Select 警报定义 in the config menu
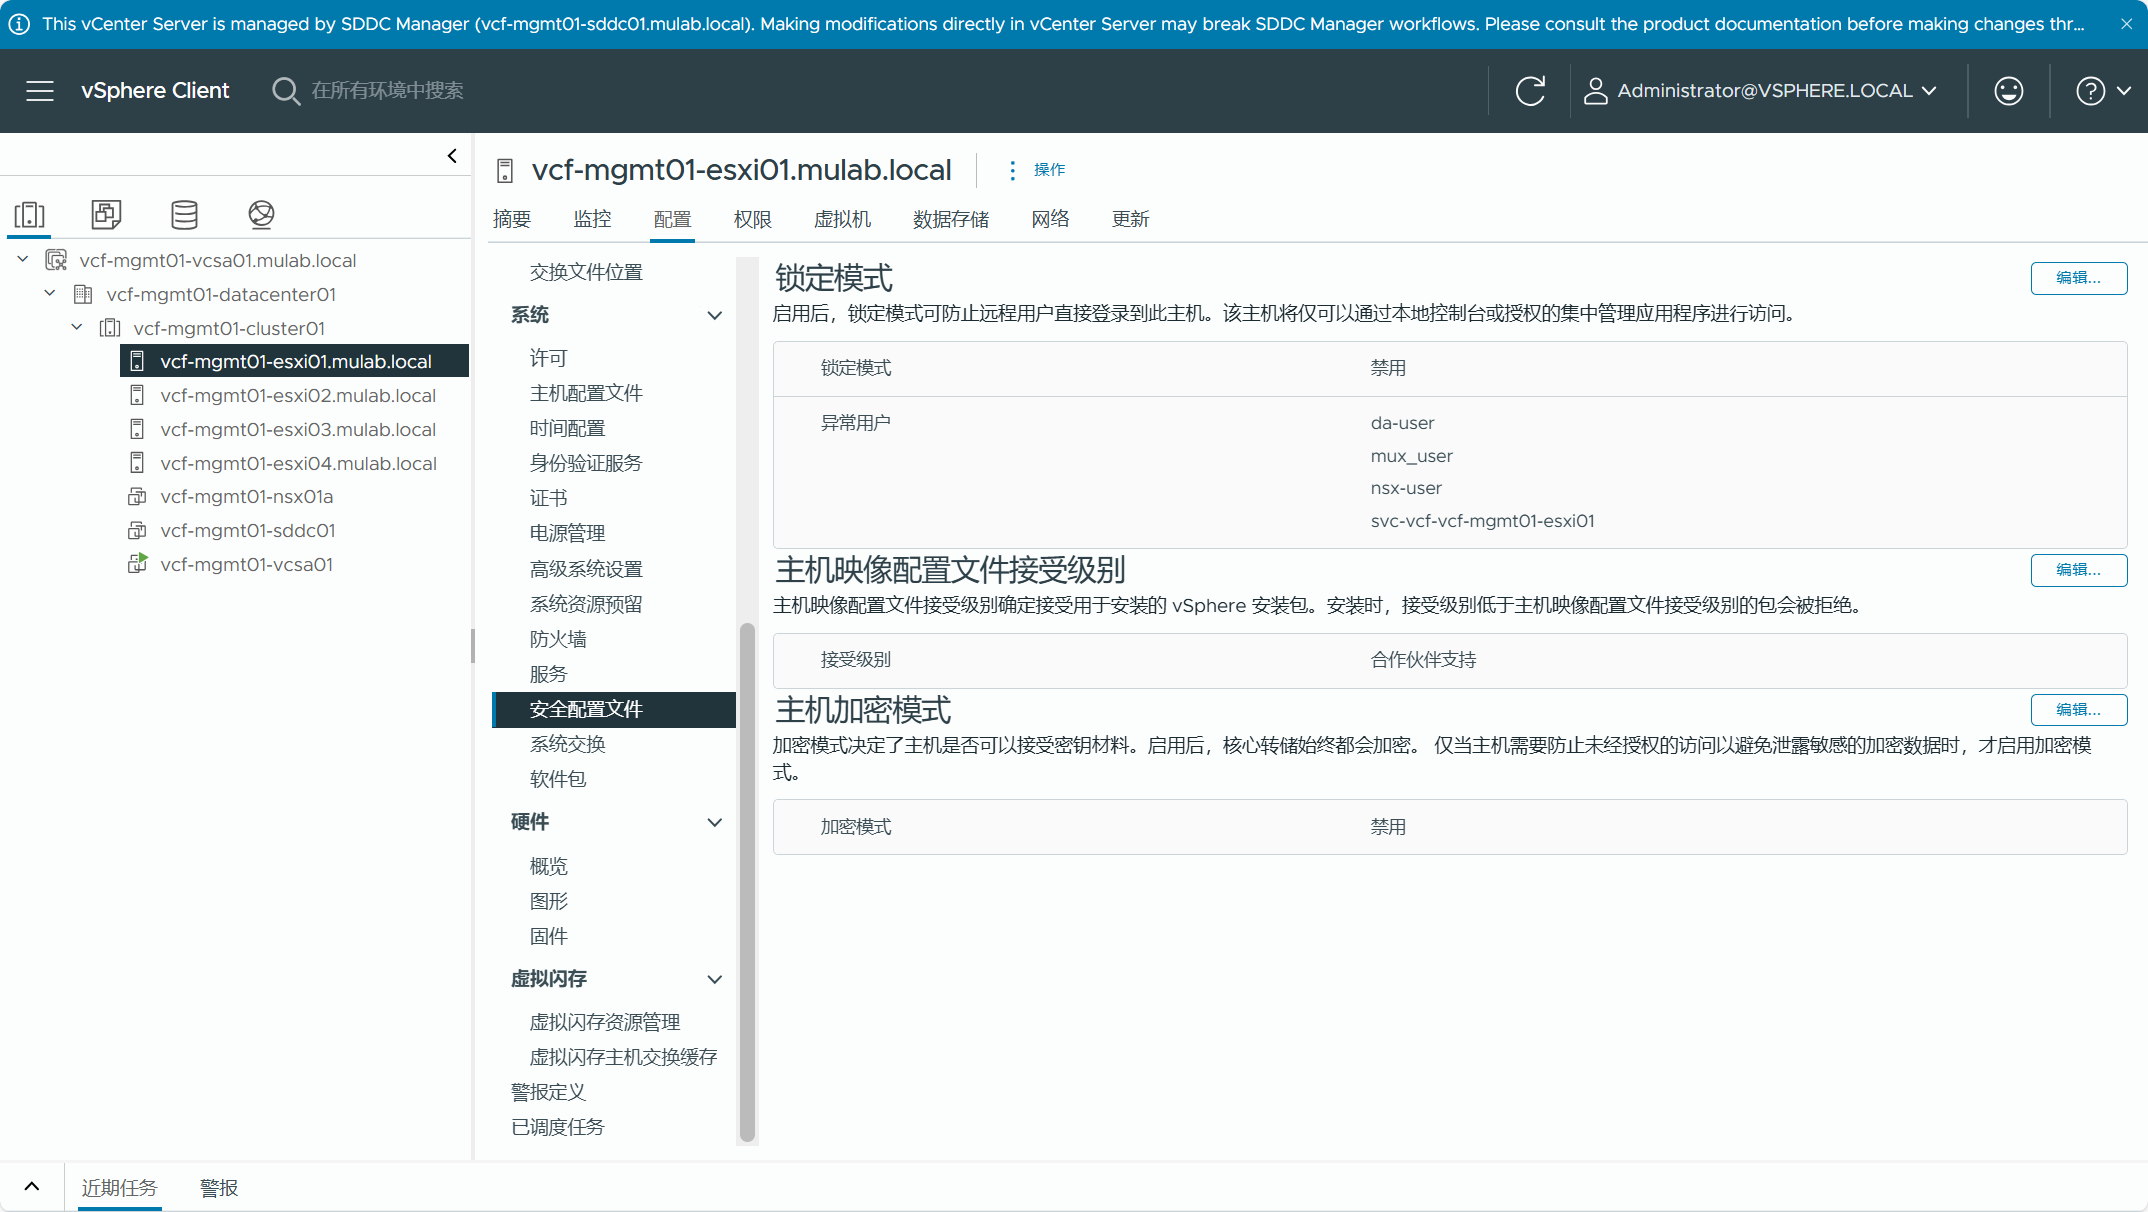This screenshot has height=1212, width=2148. 548,1093
